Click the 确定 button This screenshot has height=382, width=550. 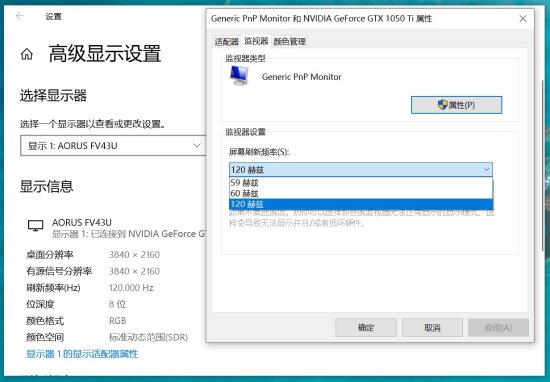click(x=366, y=328)
